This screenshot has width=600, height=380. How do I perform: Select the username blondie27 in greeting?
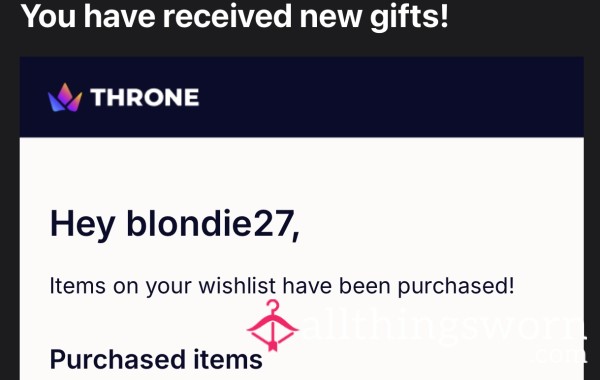(x=210, y=223)
